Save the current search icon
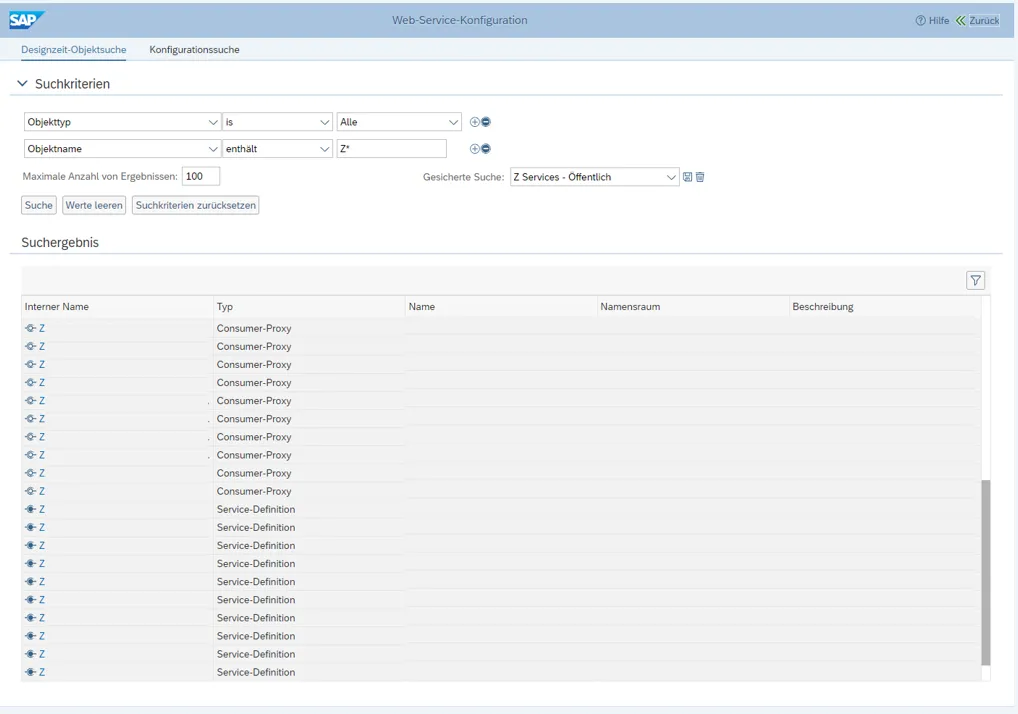This screenshot has width=1018, height=714. click(688, 177)
